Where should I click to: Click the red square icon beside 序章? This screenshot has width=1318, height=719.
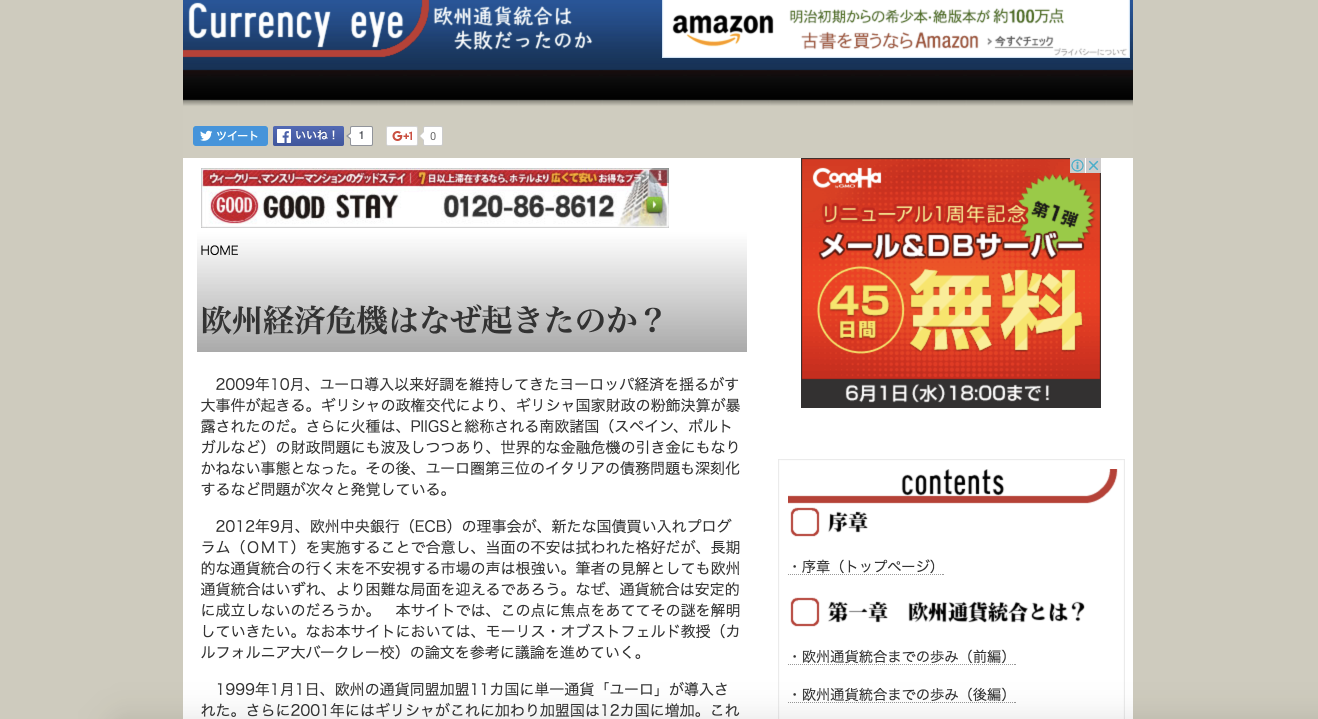pos(804,522)
